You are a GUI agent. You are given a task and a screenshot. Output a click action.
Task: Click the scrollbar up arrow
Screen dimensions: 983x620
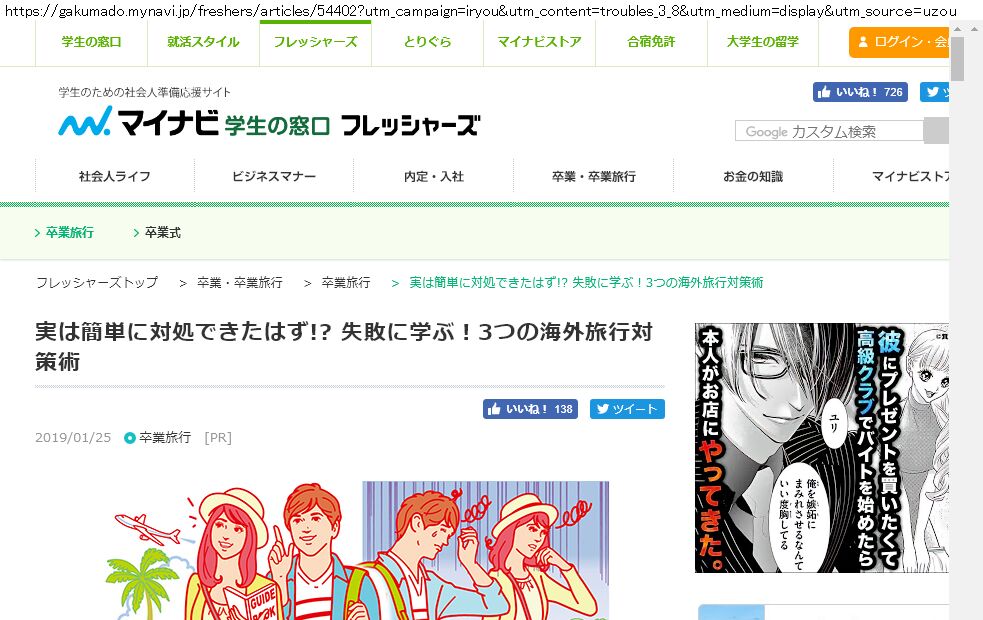pos(957,29)
